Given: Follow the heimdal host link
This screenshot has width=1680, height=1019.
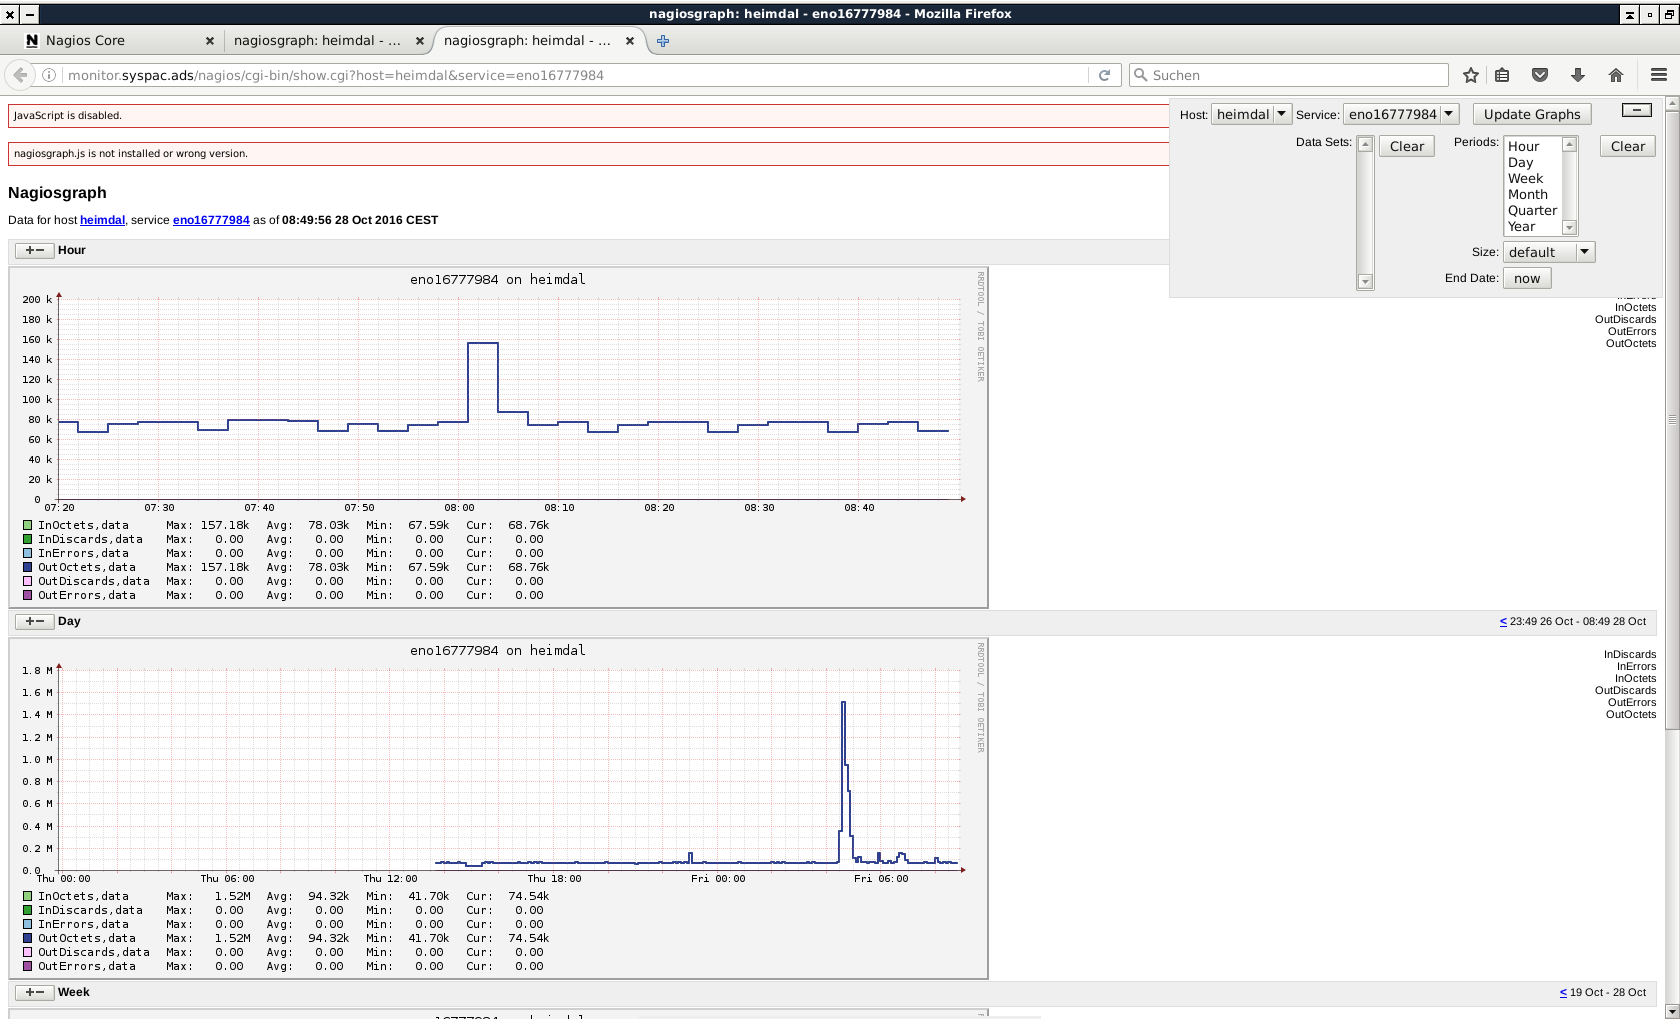Looking at the screenshot, I should click(102, 220).
